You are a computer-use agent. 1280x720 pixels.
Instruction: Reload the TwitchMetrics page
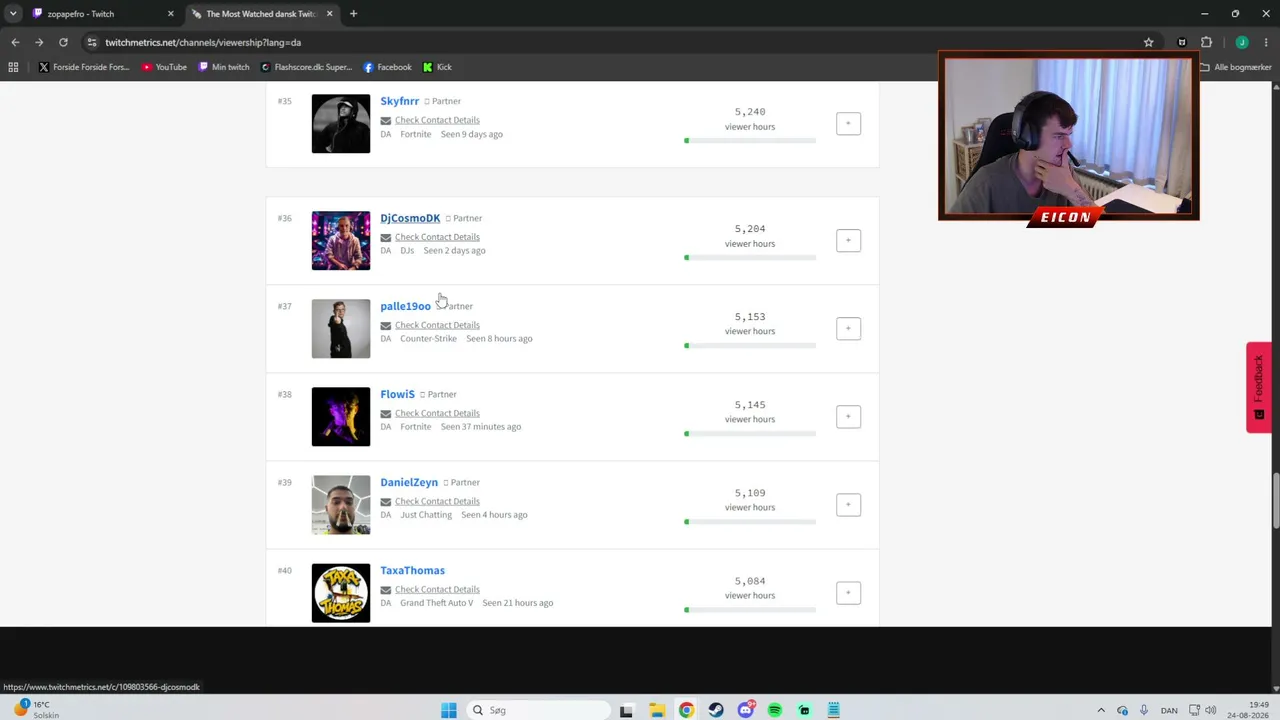point(63,42)
